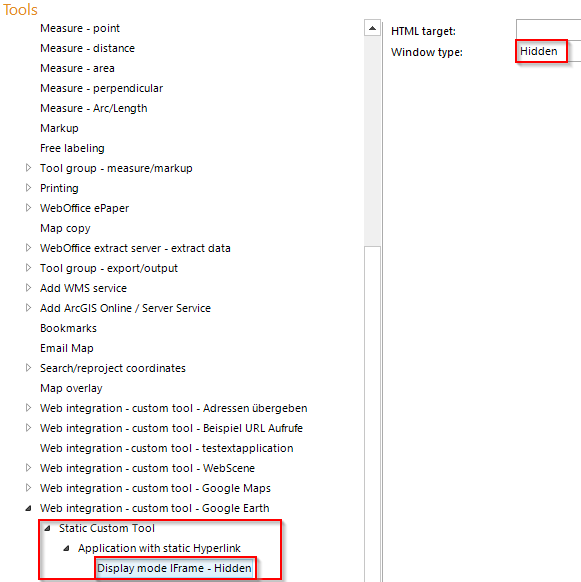This screenshot has width=581, height=582.
Task: Expand the WebScene custom tool node
Action: point(29,468)
